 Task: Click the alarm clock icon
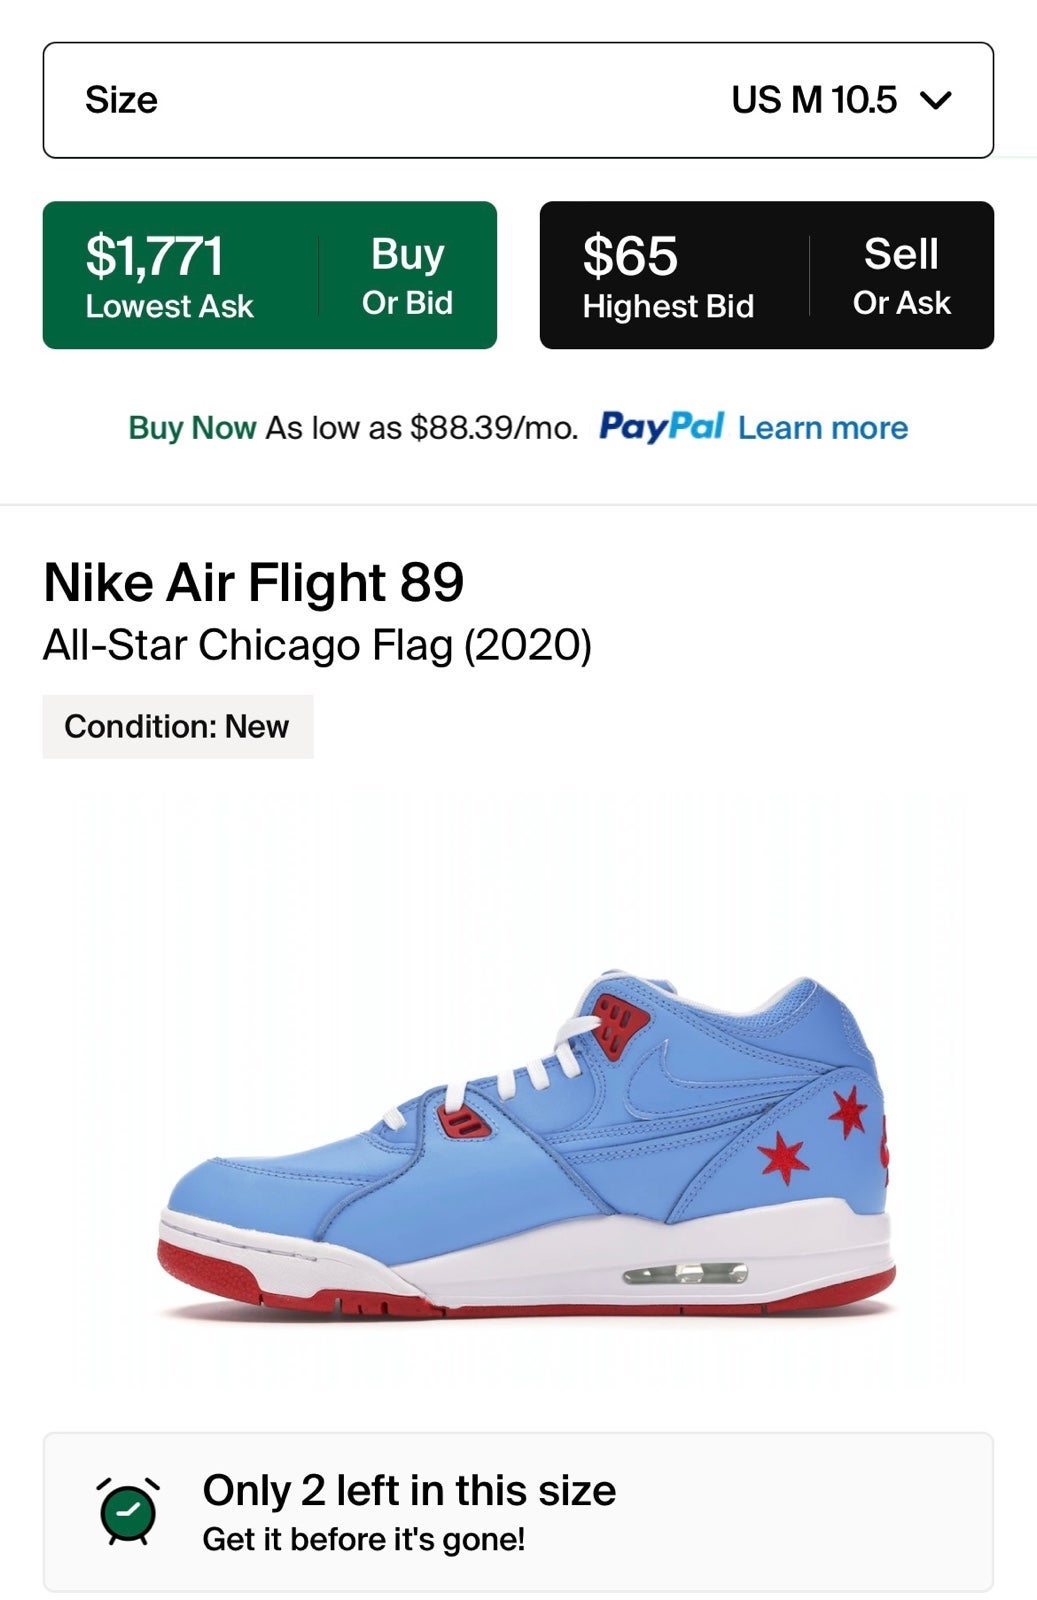tap(128, 1511)
